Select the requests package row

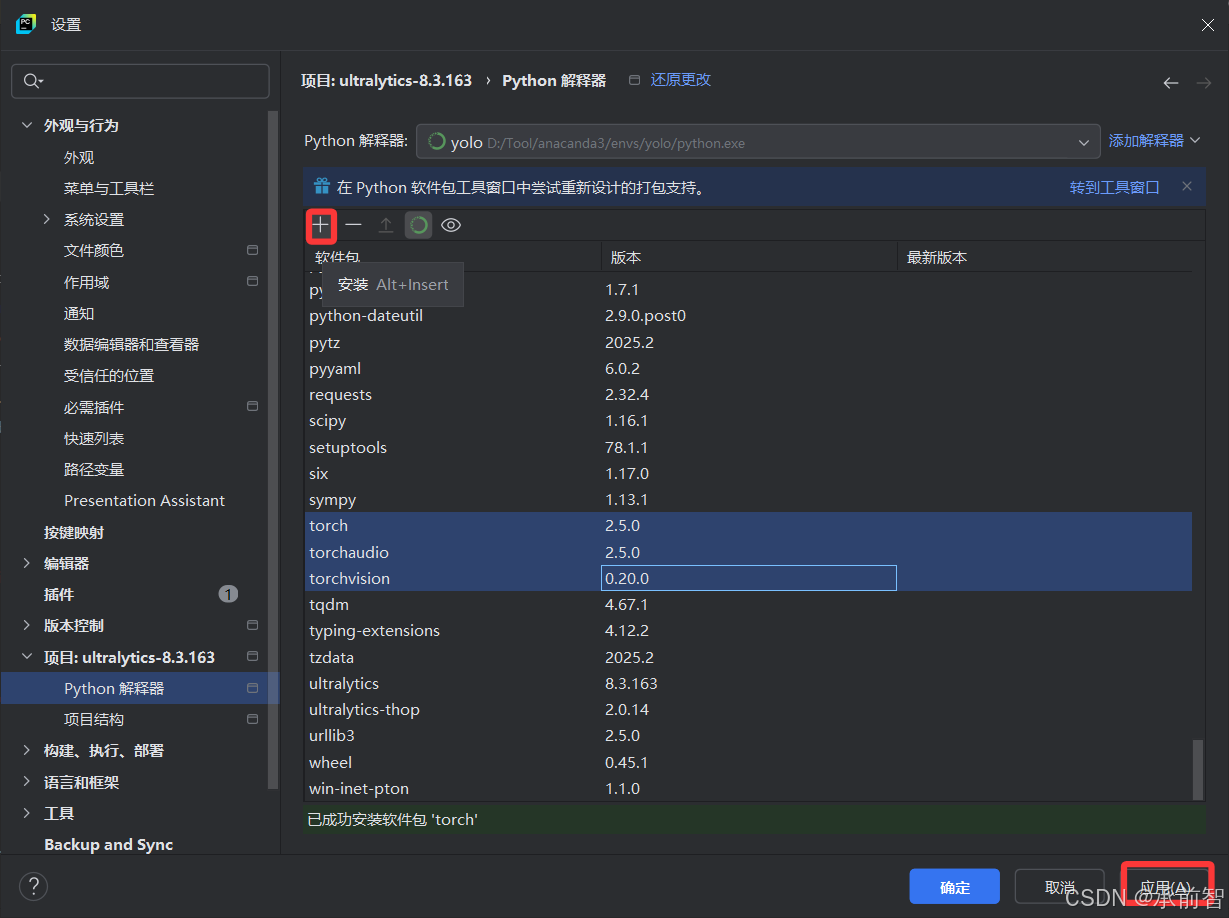(x=748, y=394)
